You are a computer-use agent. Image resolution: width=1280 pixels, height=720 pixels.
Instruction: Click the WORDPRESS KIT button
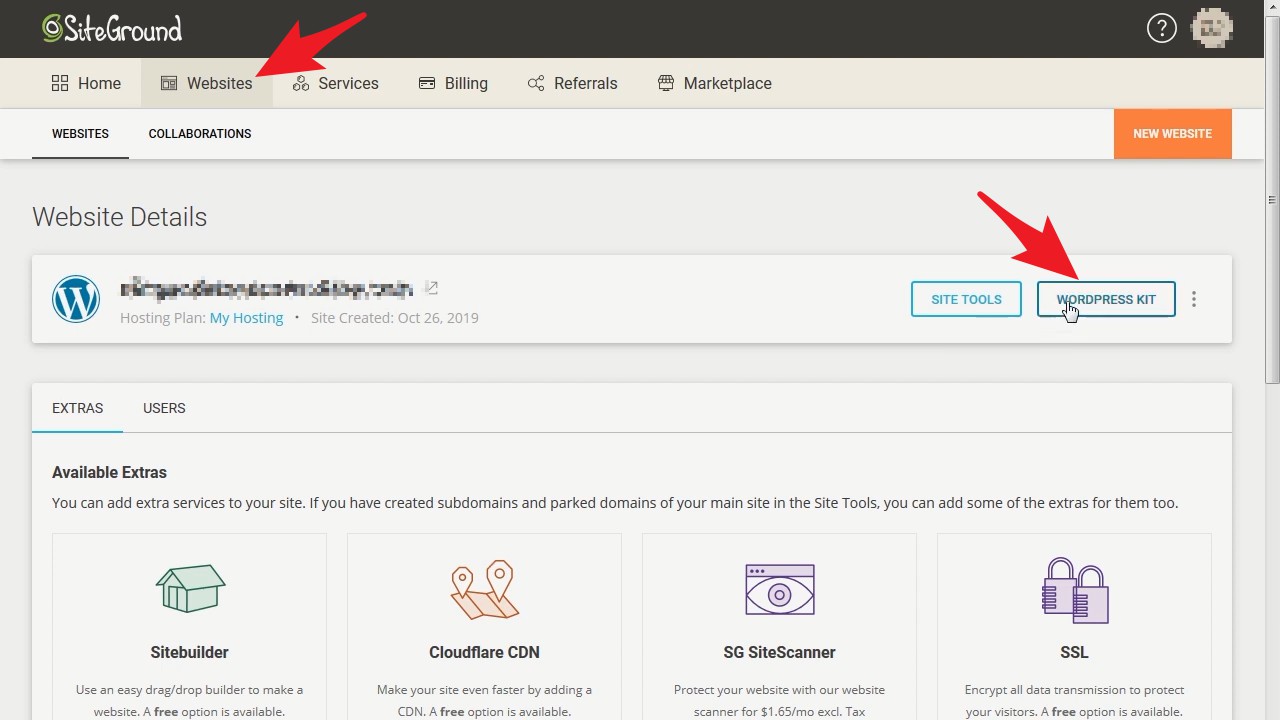(1106, 299)
